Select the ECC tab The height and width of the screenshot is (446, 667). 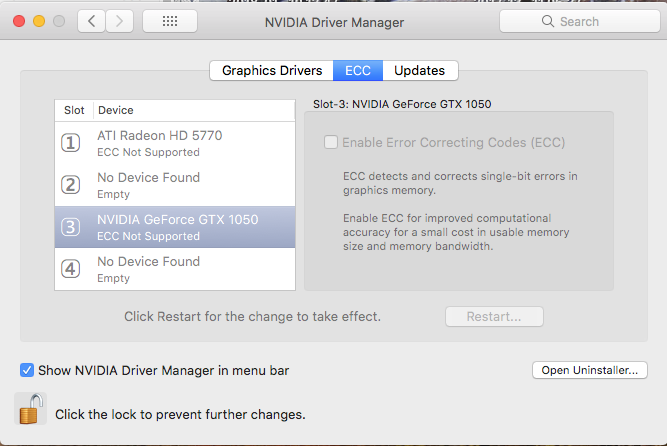pos(358,70)
